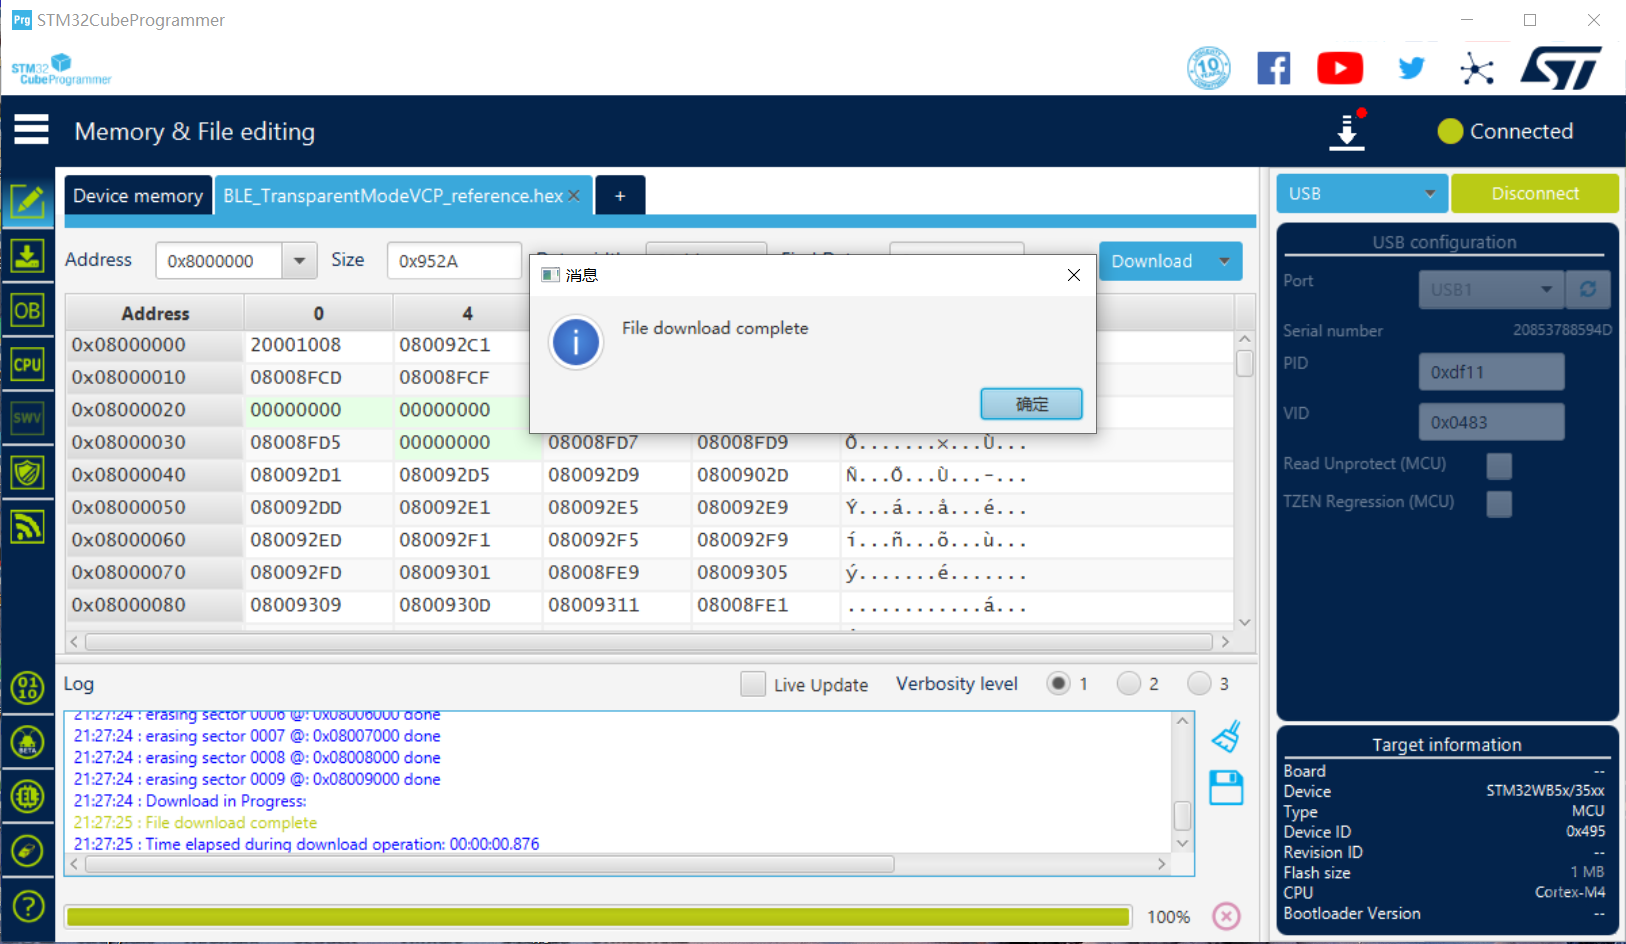Cancel operation with the pink X icon
This screenshot has height=944, width=1626.
tap(1226, 916)
